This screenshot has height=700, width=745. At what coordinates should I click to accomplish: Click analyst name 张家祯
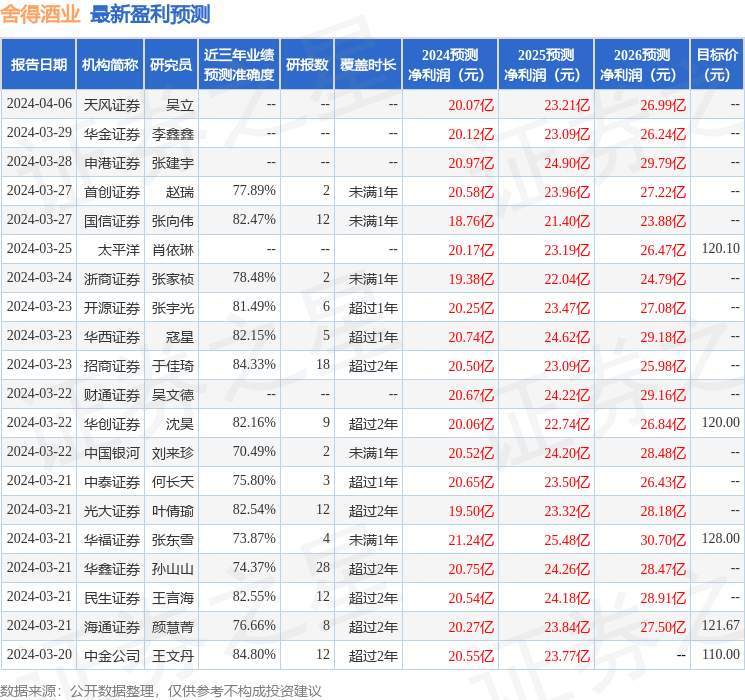tap(172, 279)
